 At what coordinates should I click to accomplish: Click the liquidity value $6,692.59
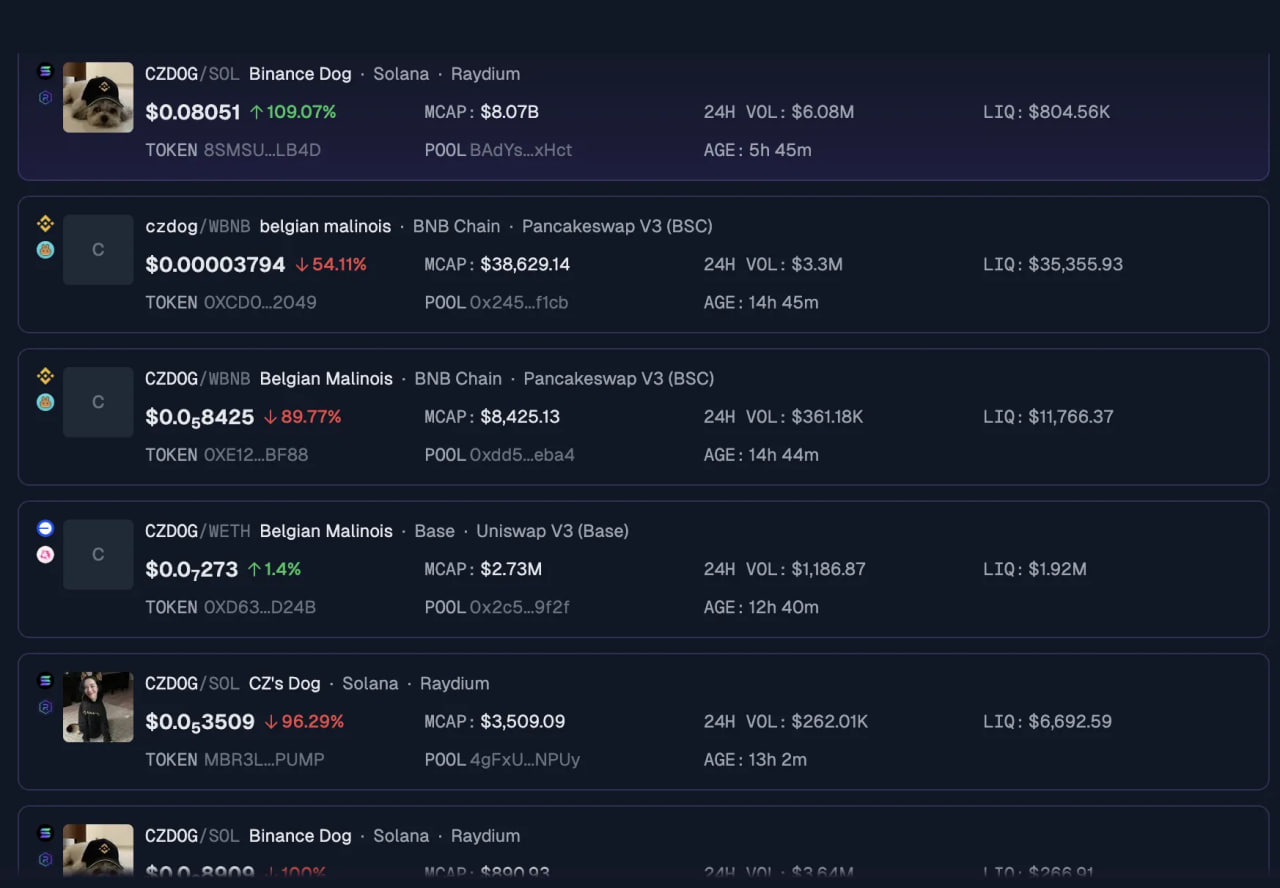pos(1071,722)
